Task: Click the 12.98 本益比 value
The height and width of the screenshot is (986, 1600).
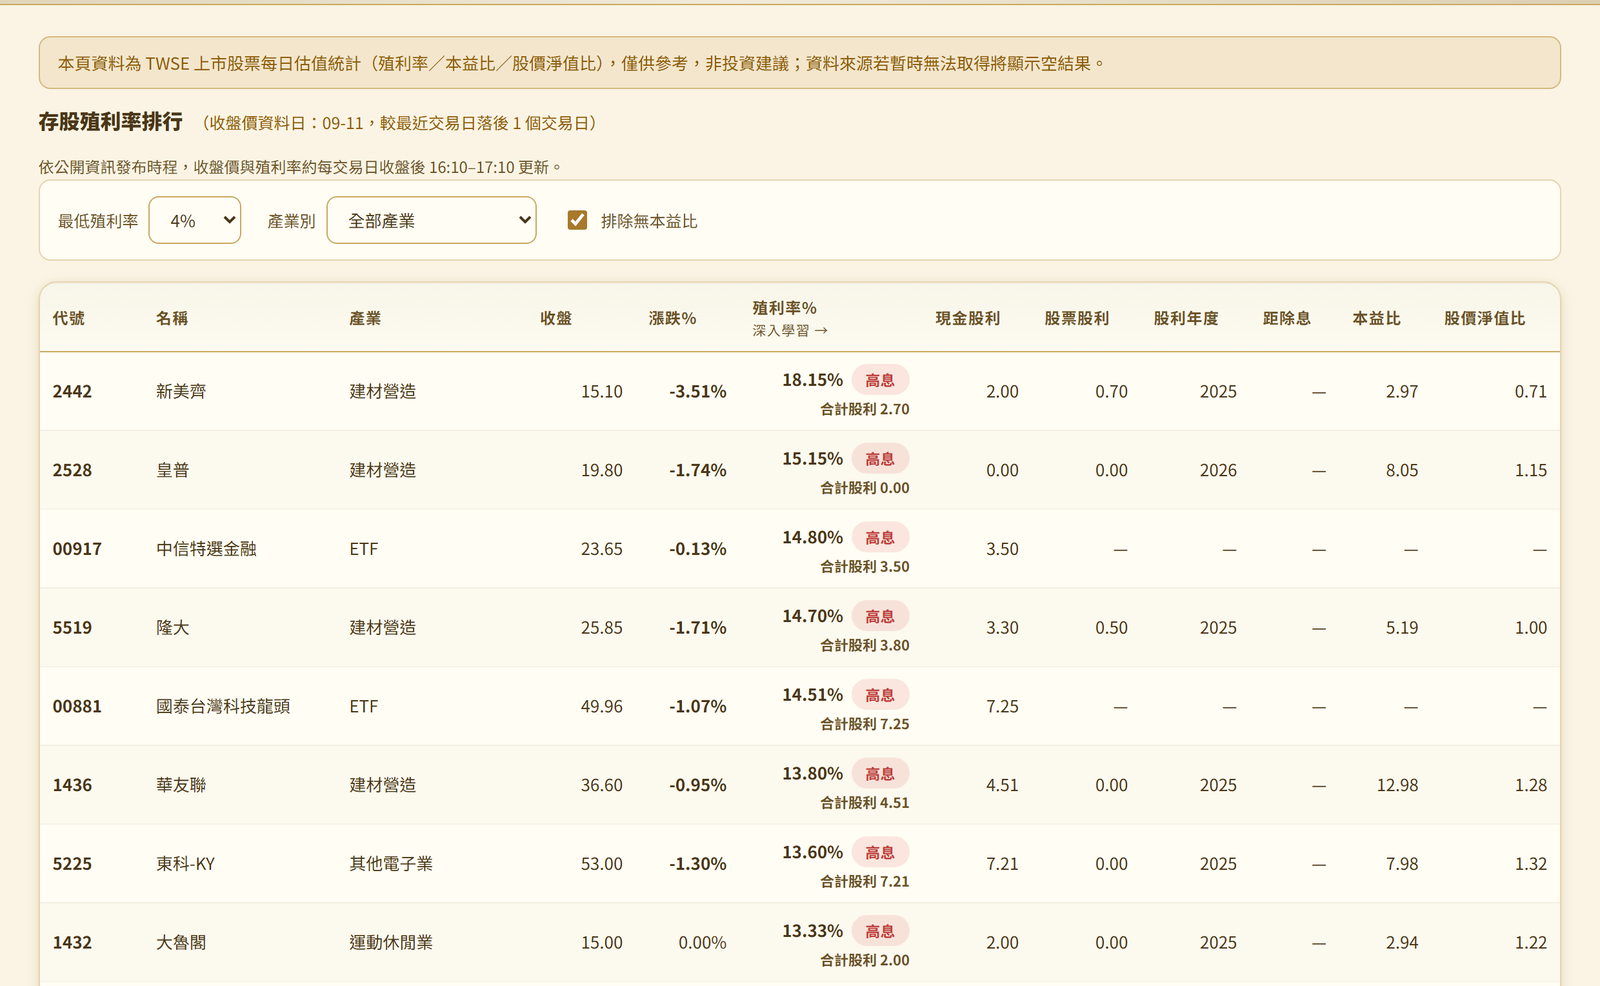Action: pyautogui.click(x=1397, y=785)
